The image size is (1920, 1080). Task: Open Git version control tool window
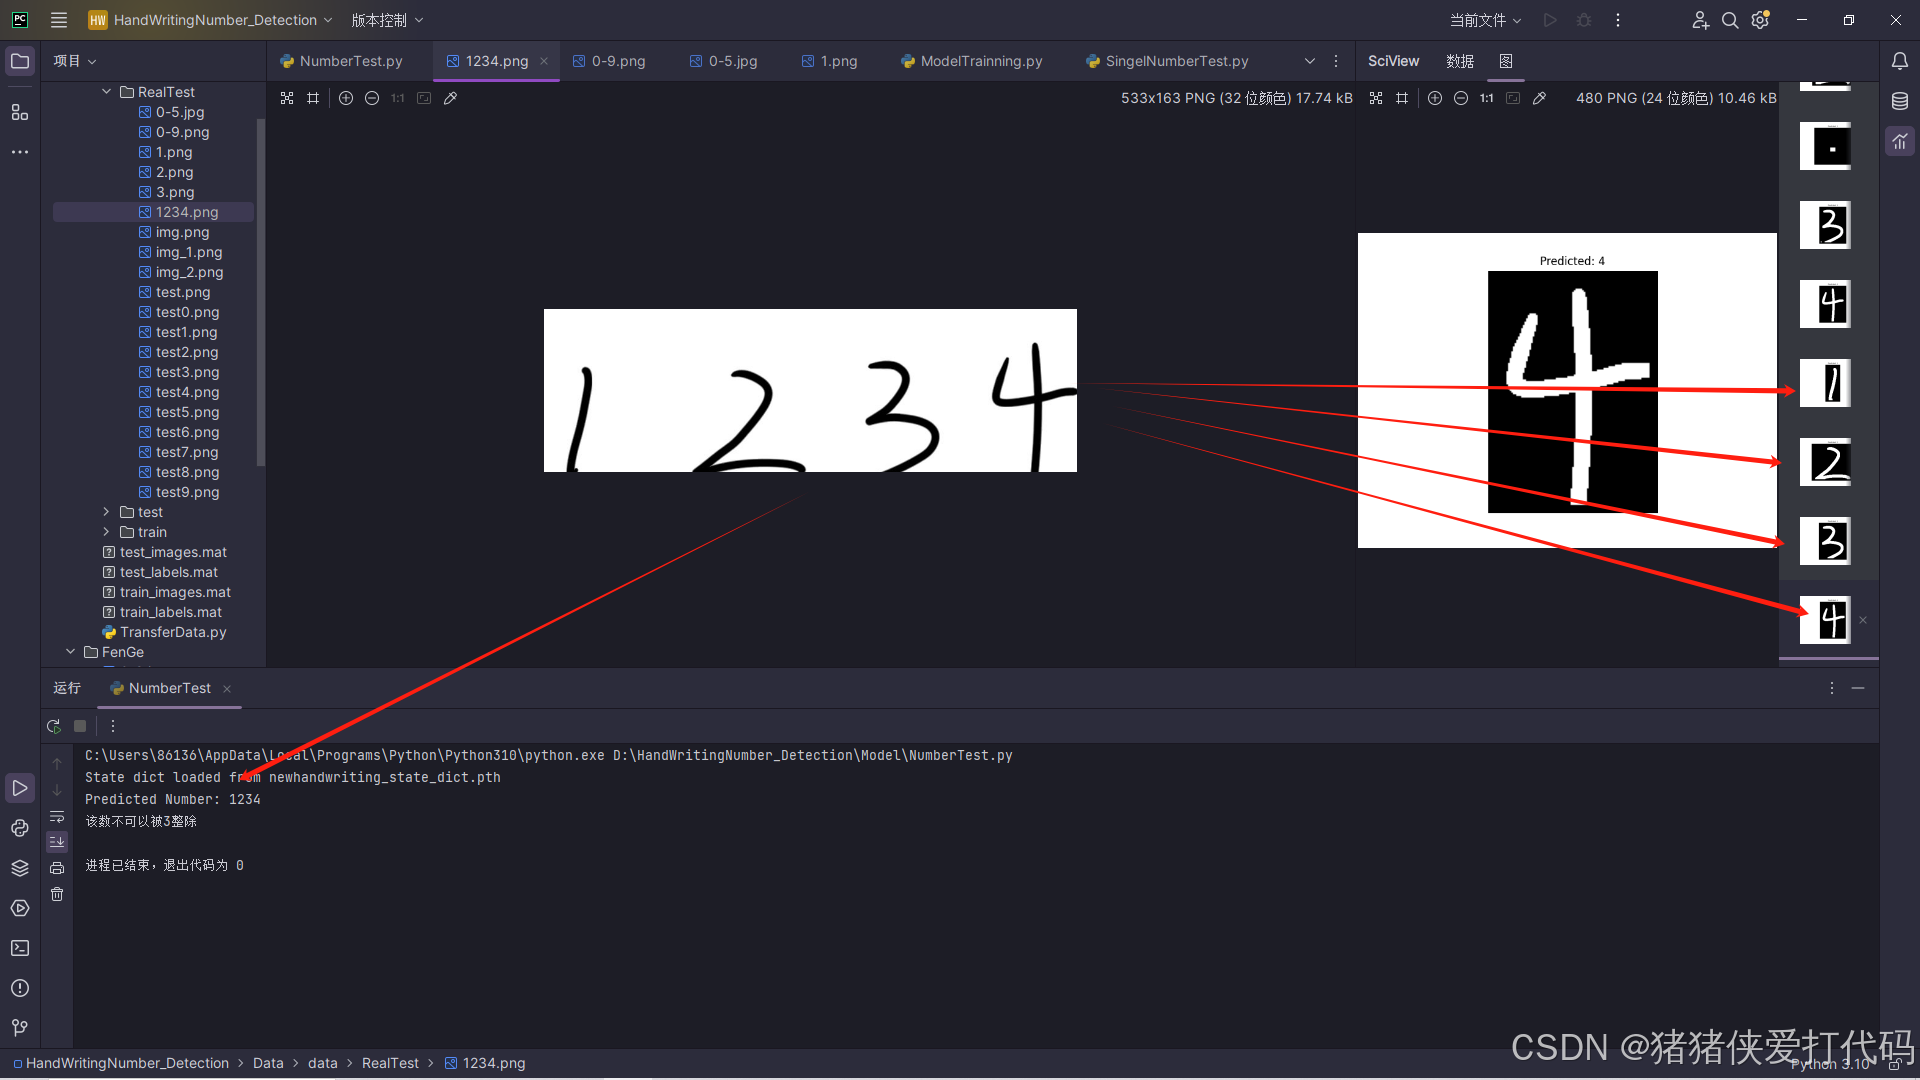tap(20, 1028)
